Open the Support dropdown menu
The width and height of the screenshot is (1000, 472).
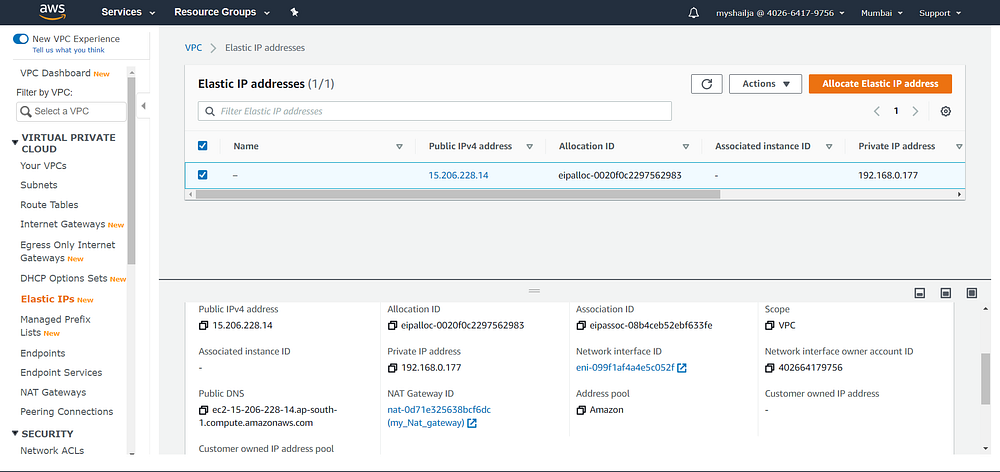click(939, 13)
